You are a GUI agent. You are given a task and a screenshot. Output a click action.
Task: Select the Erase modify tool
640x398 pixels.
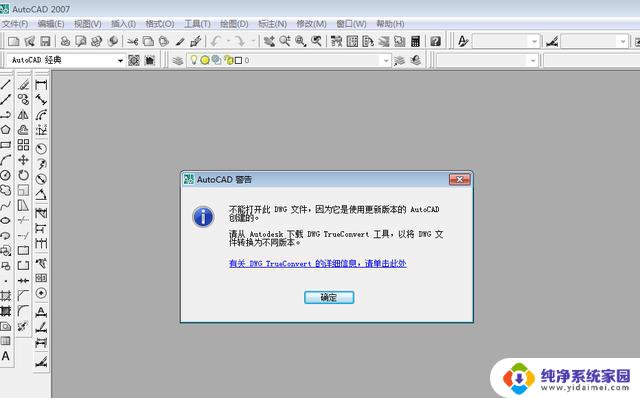tap(23, 84)
